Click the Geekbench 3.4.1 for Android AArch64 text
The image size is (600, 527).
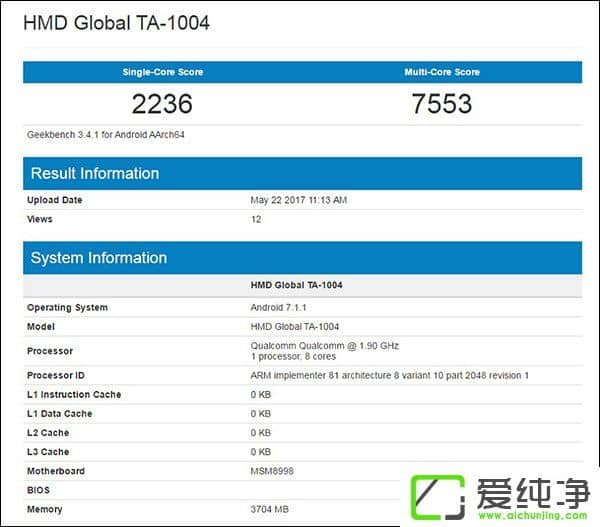pyautogui.click(x=106, y=135)
